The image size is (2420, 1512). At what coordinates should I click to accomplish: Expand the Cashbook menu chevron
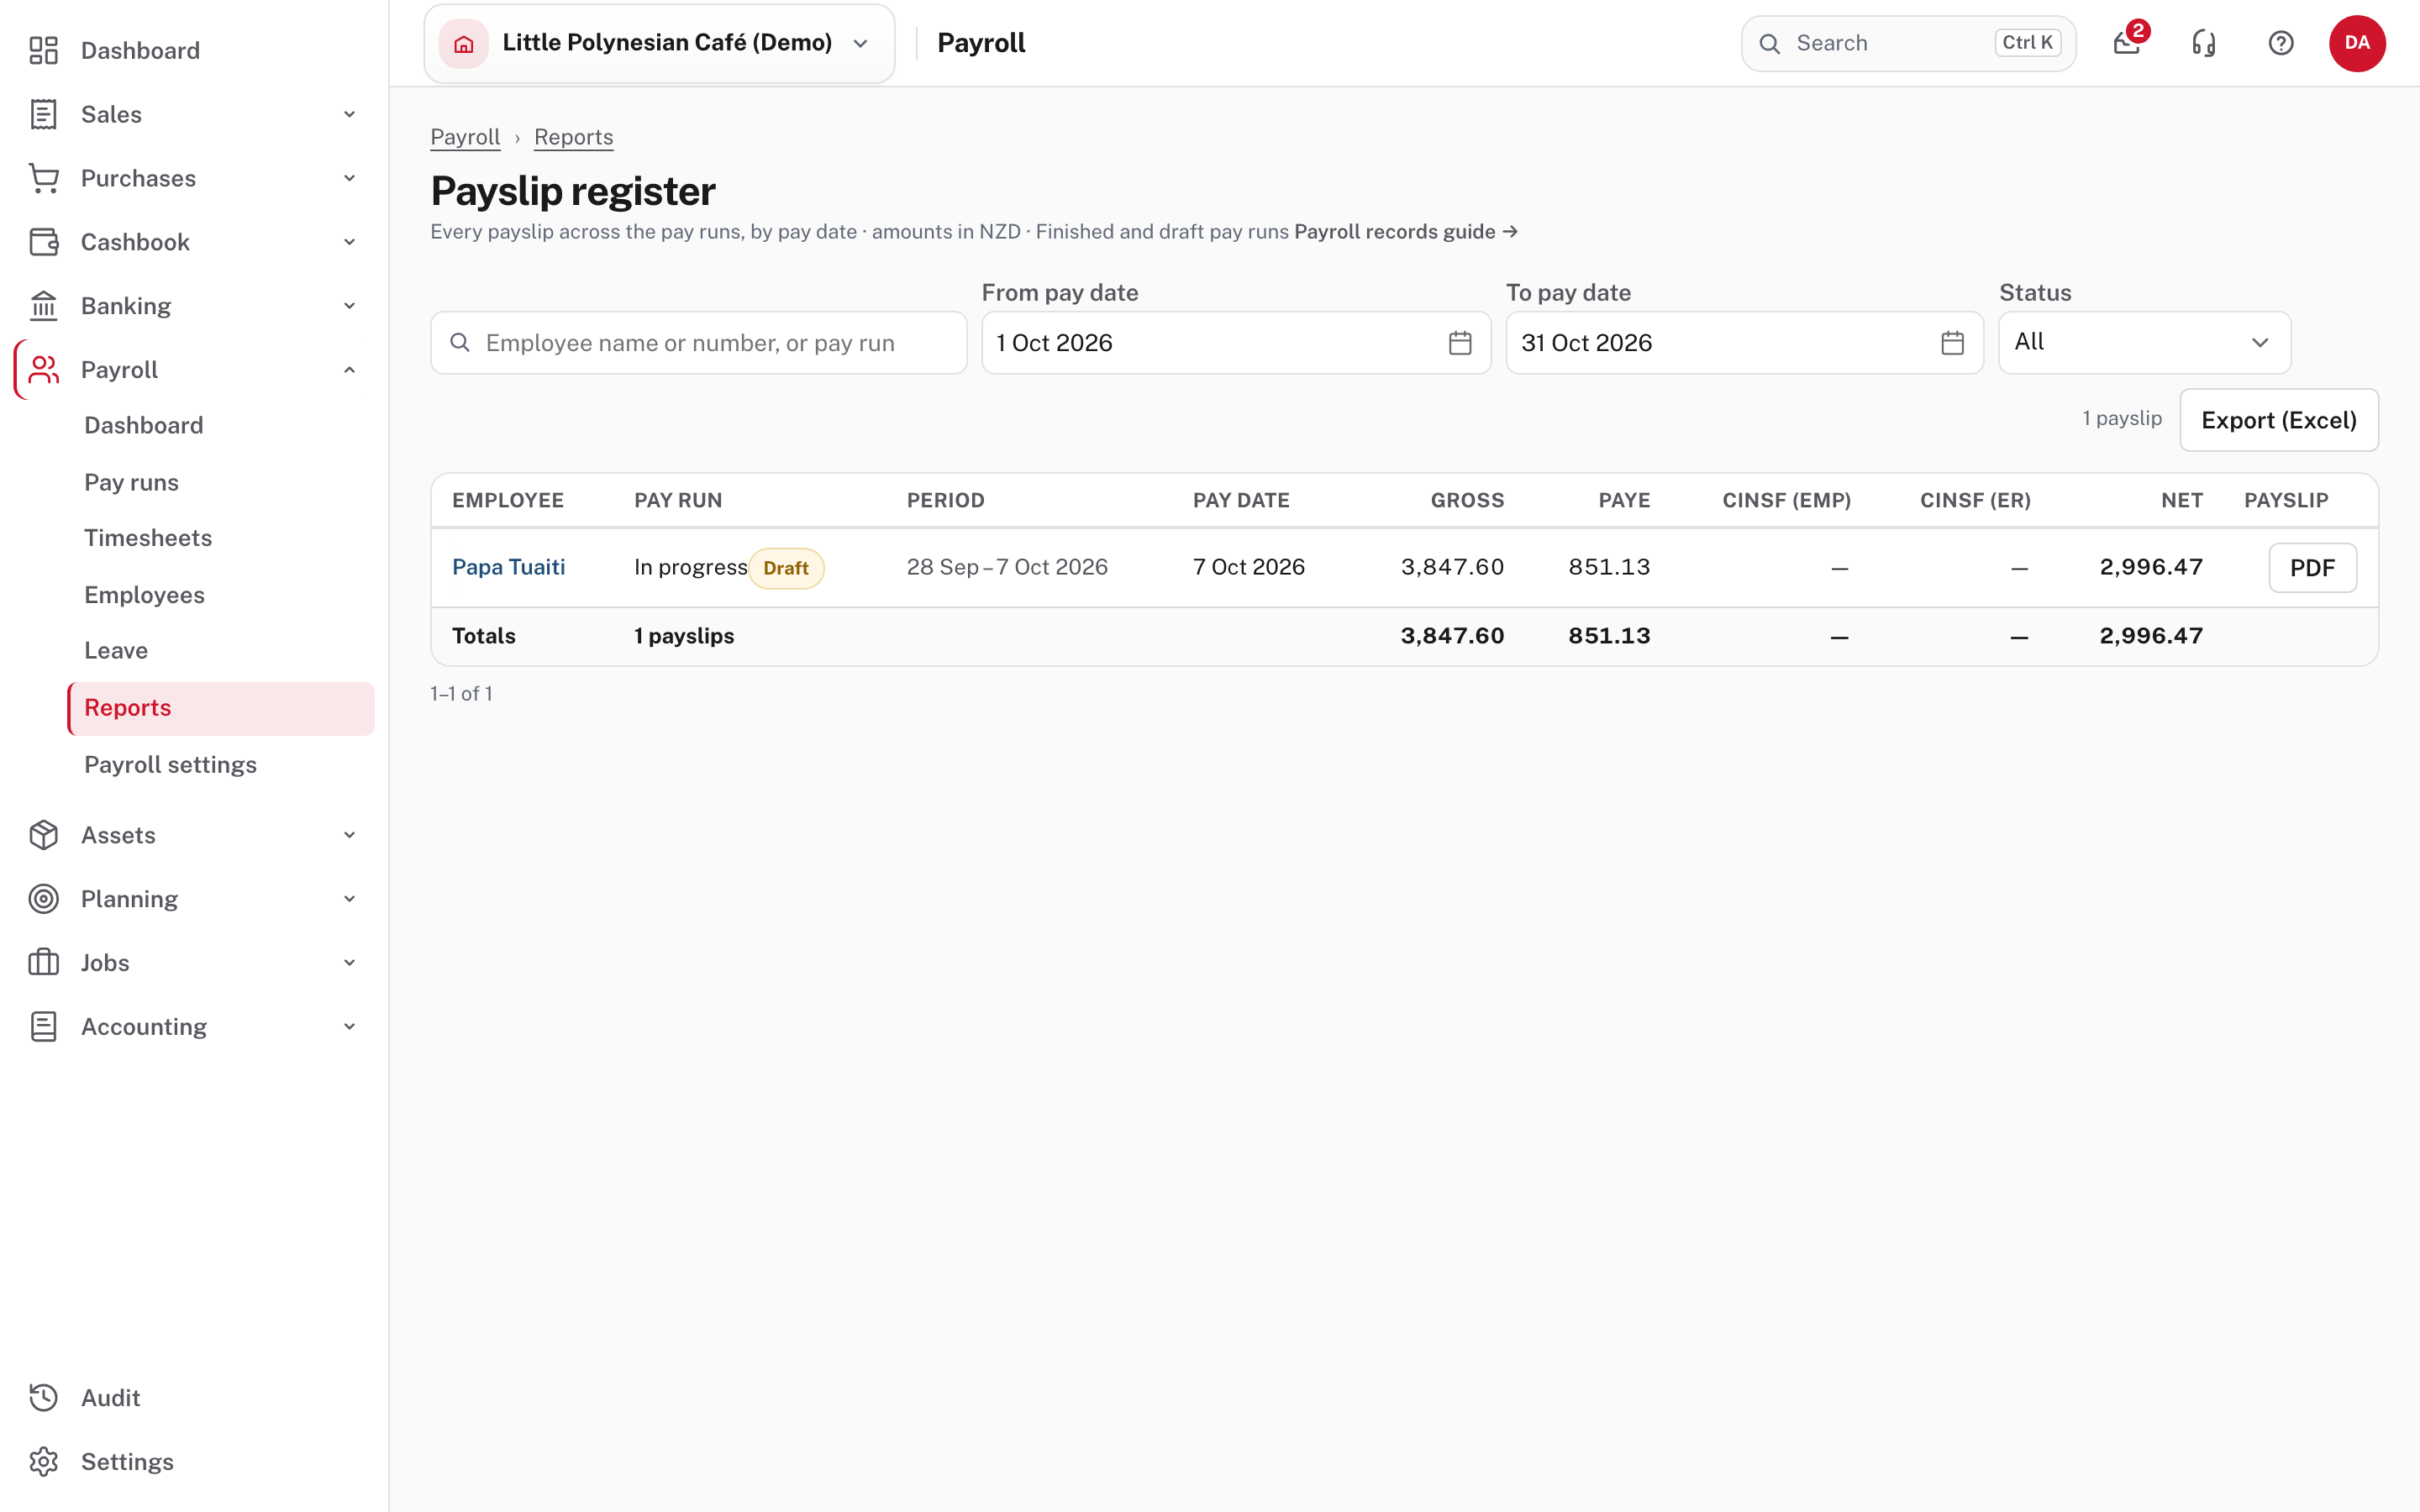[349, 242]
